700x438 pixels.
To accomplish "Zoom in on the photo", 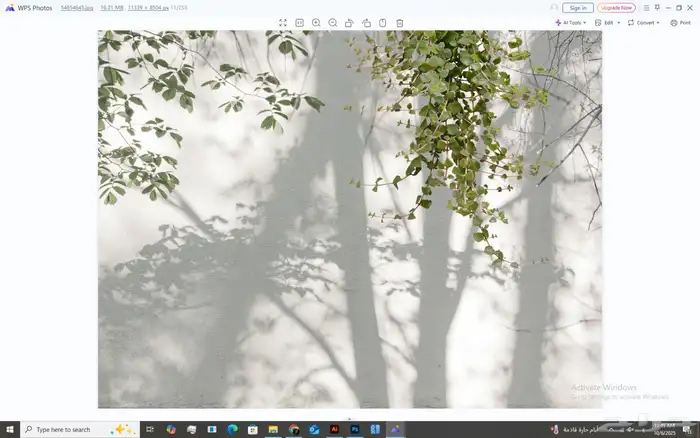I will [316, 22].
